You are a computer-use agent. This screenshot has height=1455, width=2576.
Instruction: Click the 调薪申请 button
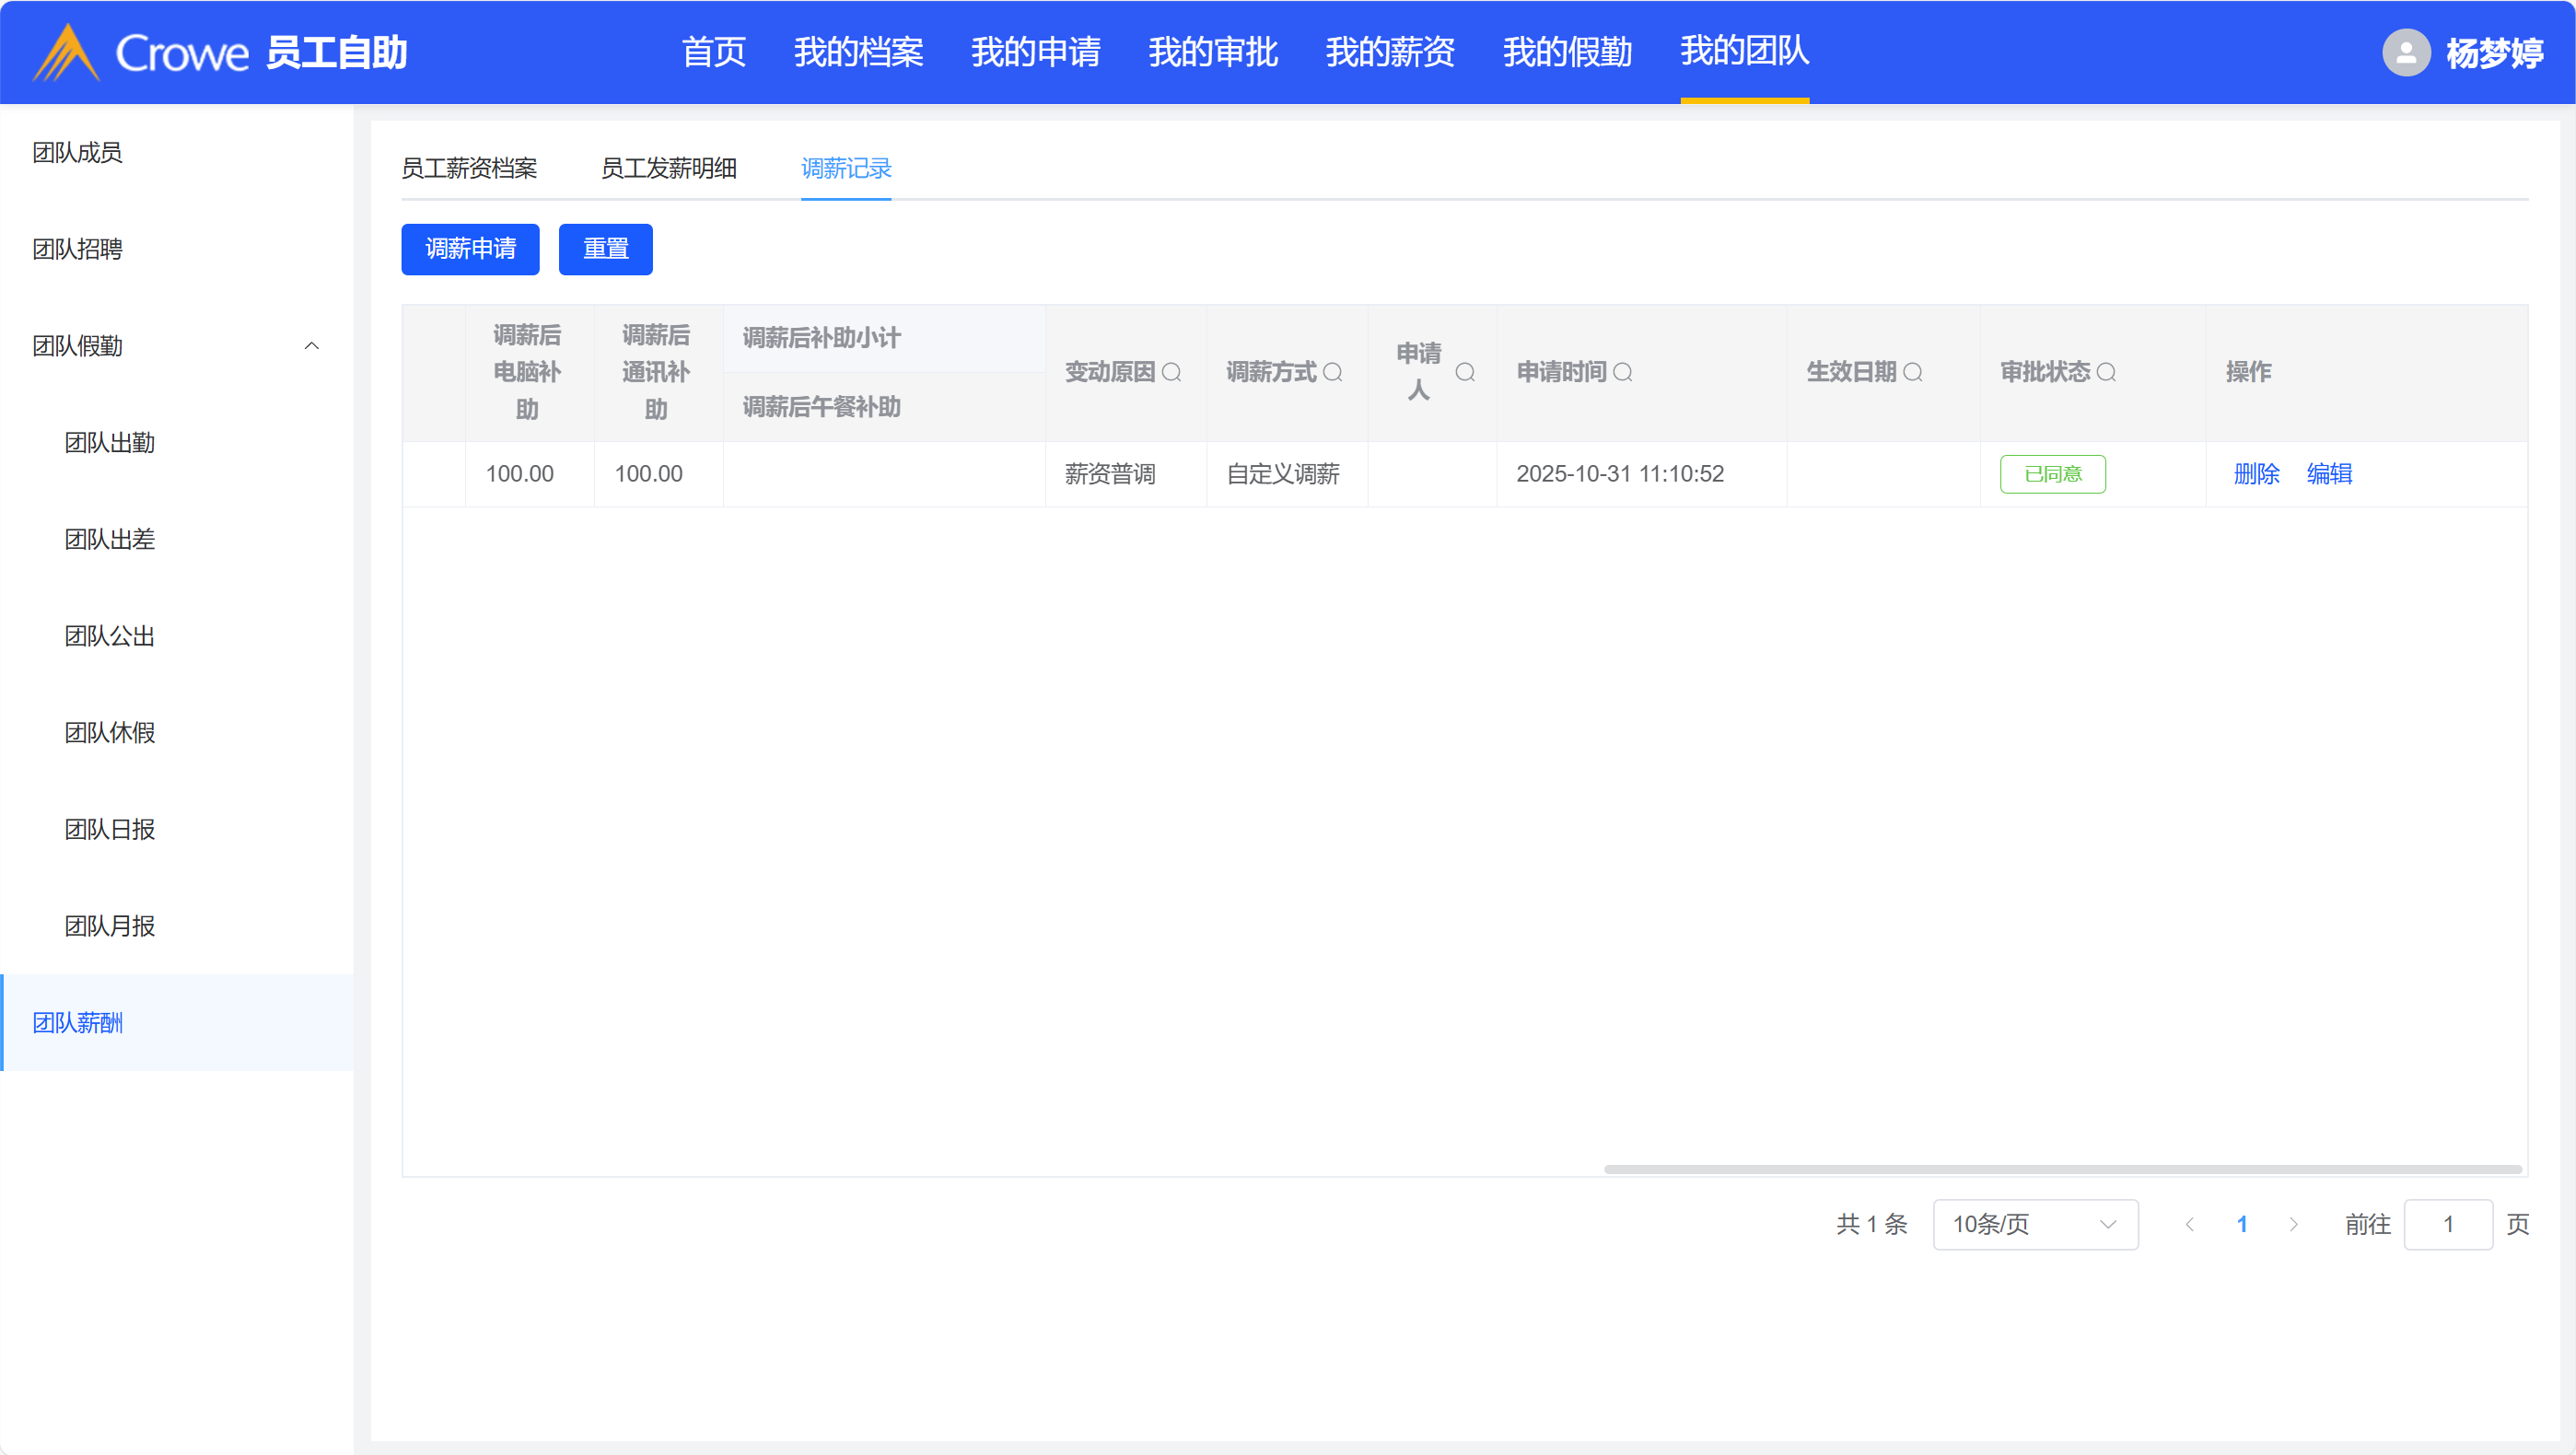pos(470,249)
